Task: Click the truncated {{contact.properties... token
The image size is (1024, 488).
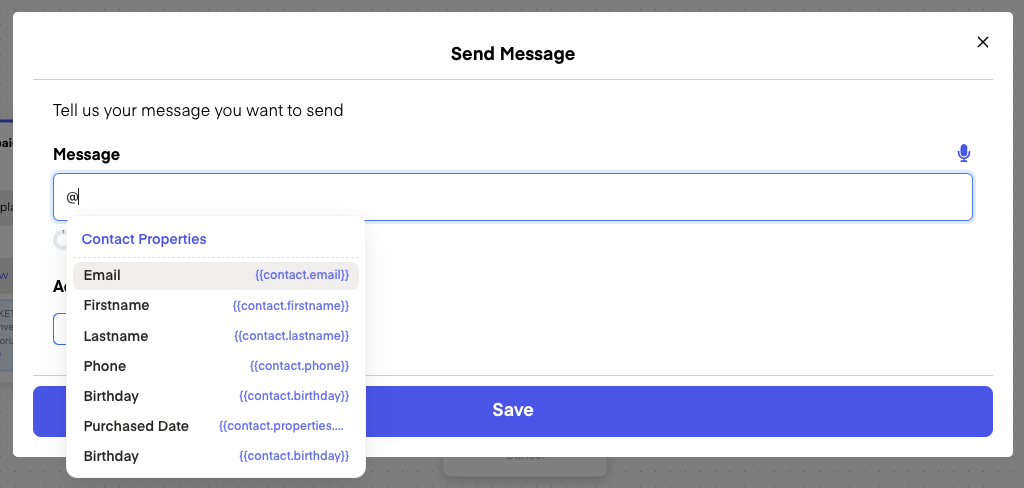Action: pos(283,426)
